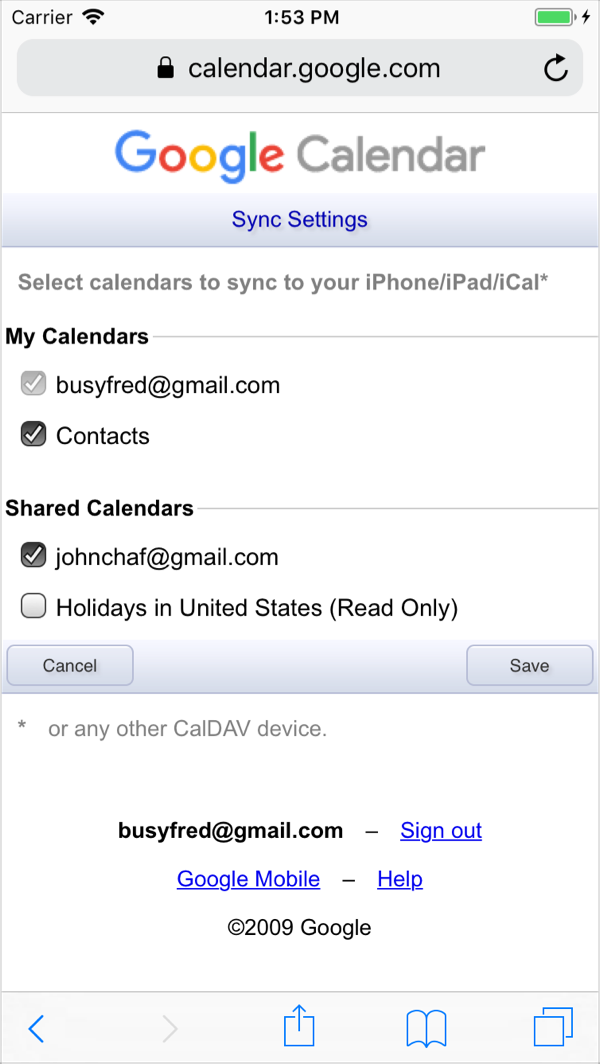The width and height of the screenshot is (600, 1064).
Task: Tap the Safari back arrow
Action: (37, 1028)
